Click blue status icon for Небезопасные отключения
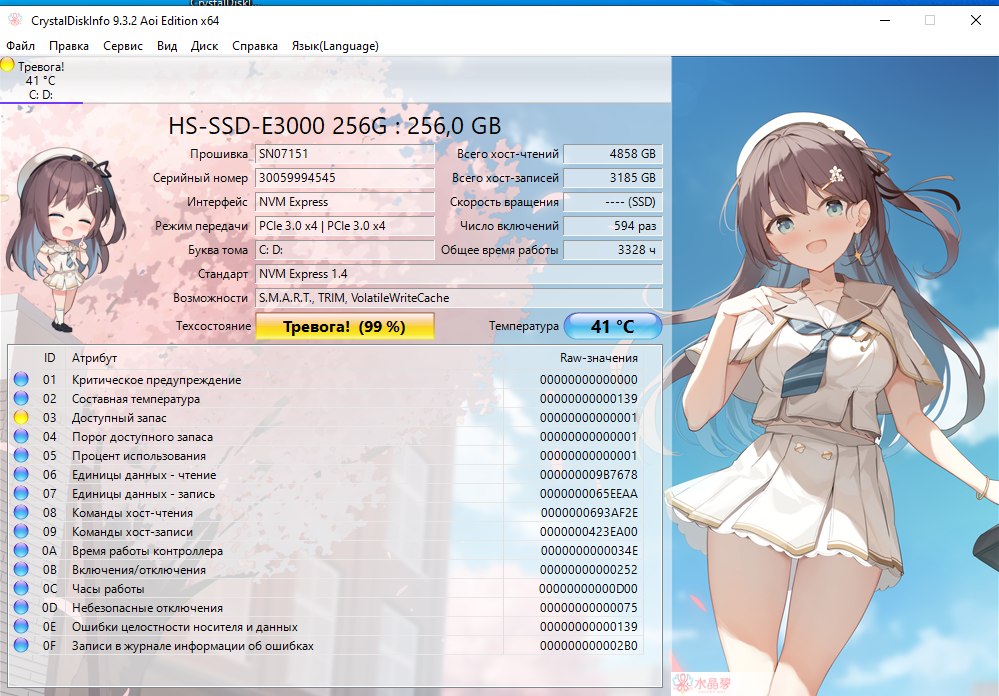 click(21, 607)
